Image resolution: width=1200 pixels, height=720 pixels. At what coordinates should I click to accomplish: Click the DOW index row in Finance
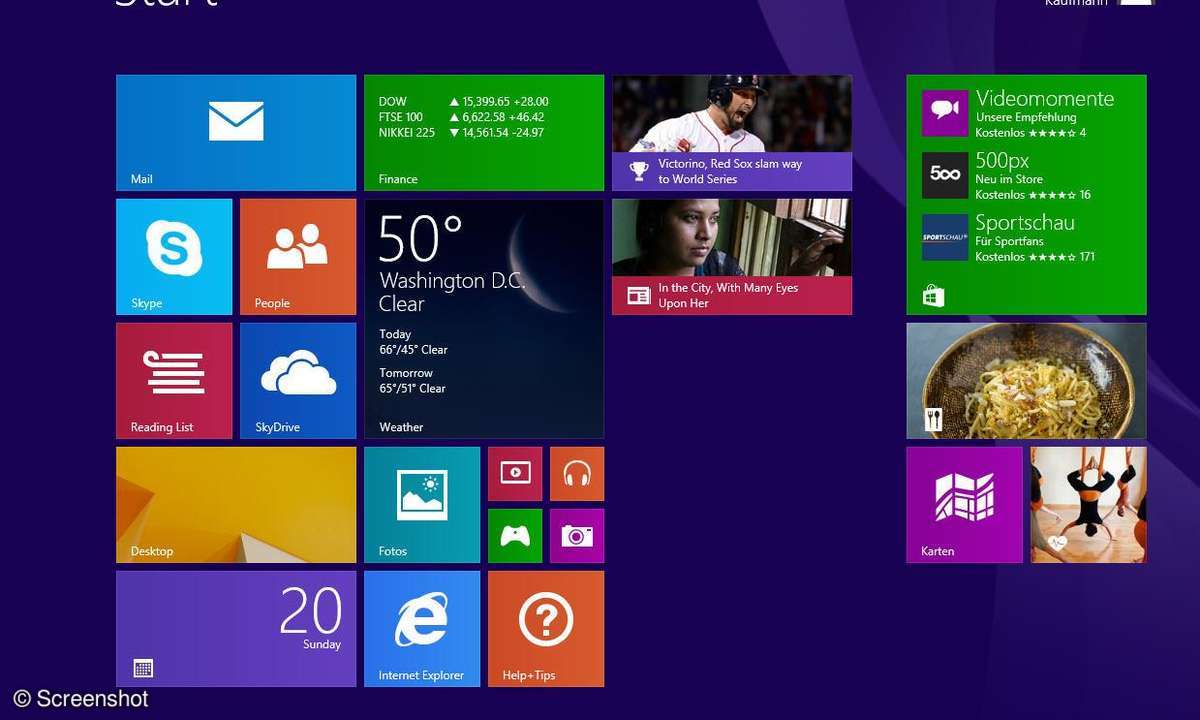(463, 102)
